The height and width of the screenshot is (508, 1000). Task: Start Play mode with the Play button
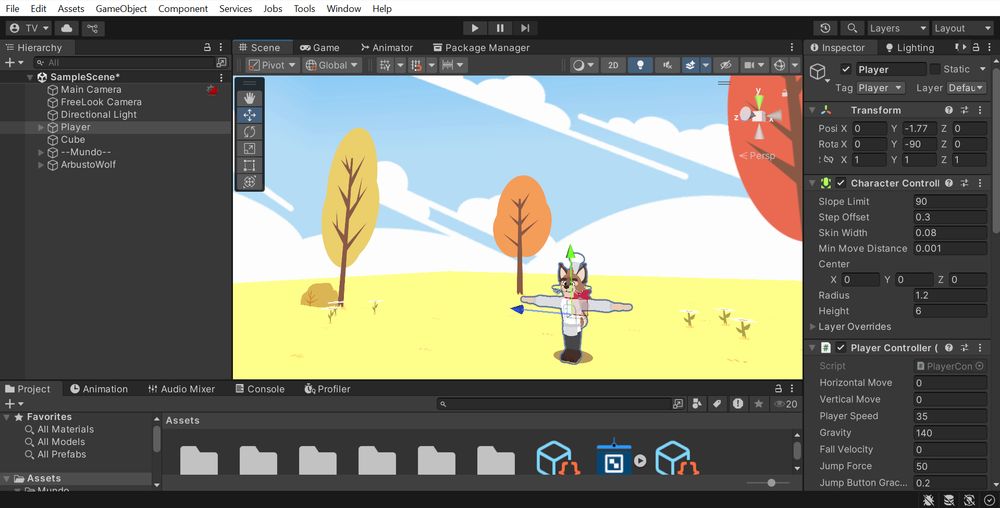(474, 28)
